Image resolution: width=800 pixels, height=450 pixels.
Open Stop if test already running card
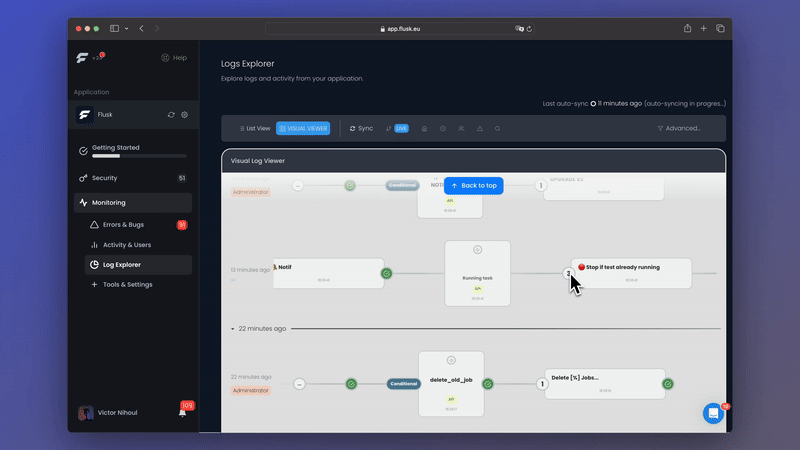[632, 273]
